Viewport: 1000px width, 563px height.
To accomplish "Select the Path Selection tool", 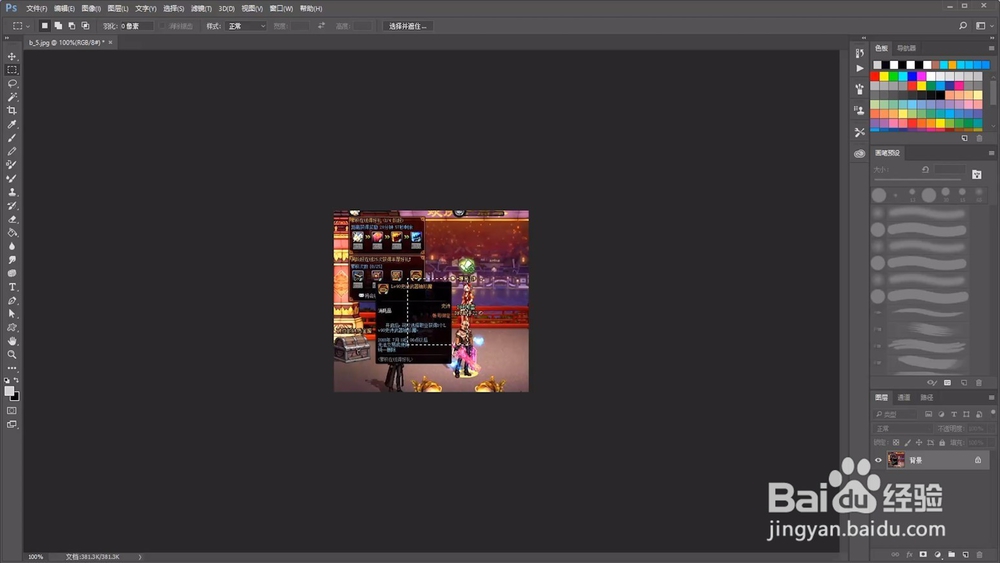I will [x=11, y=314].
